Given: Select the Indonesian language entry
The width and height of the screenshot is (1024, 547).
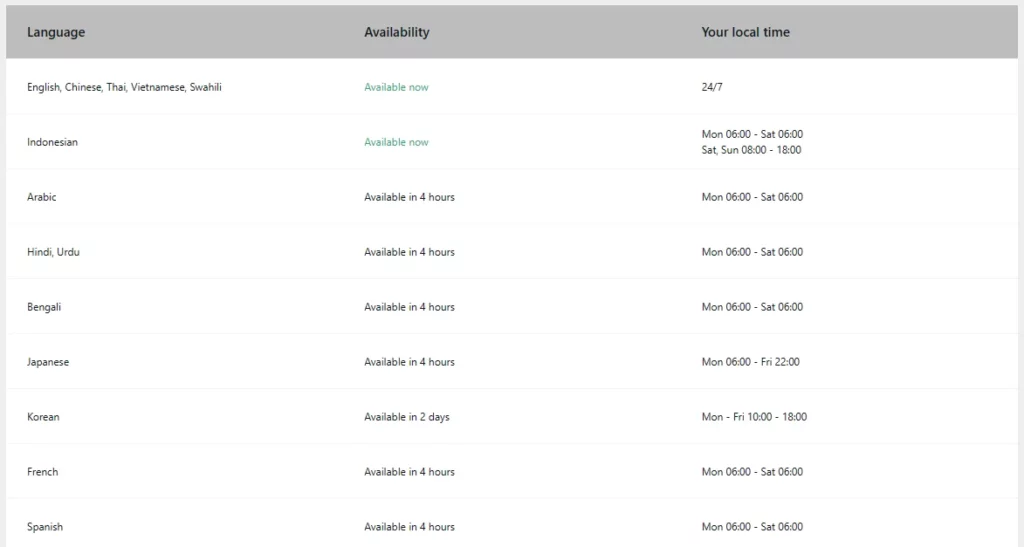Looking at the screenshot, I should pos(52,142).
